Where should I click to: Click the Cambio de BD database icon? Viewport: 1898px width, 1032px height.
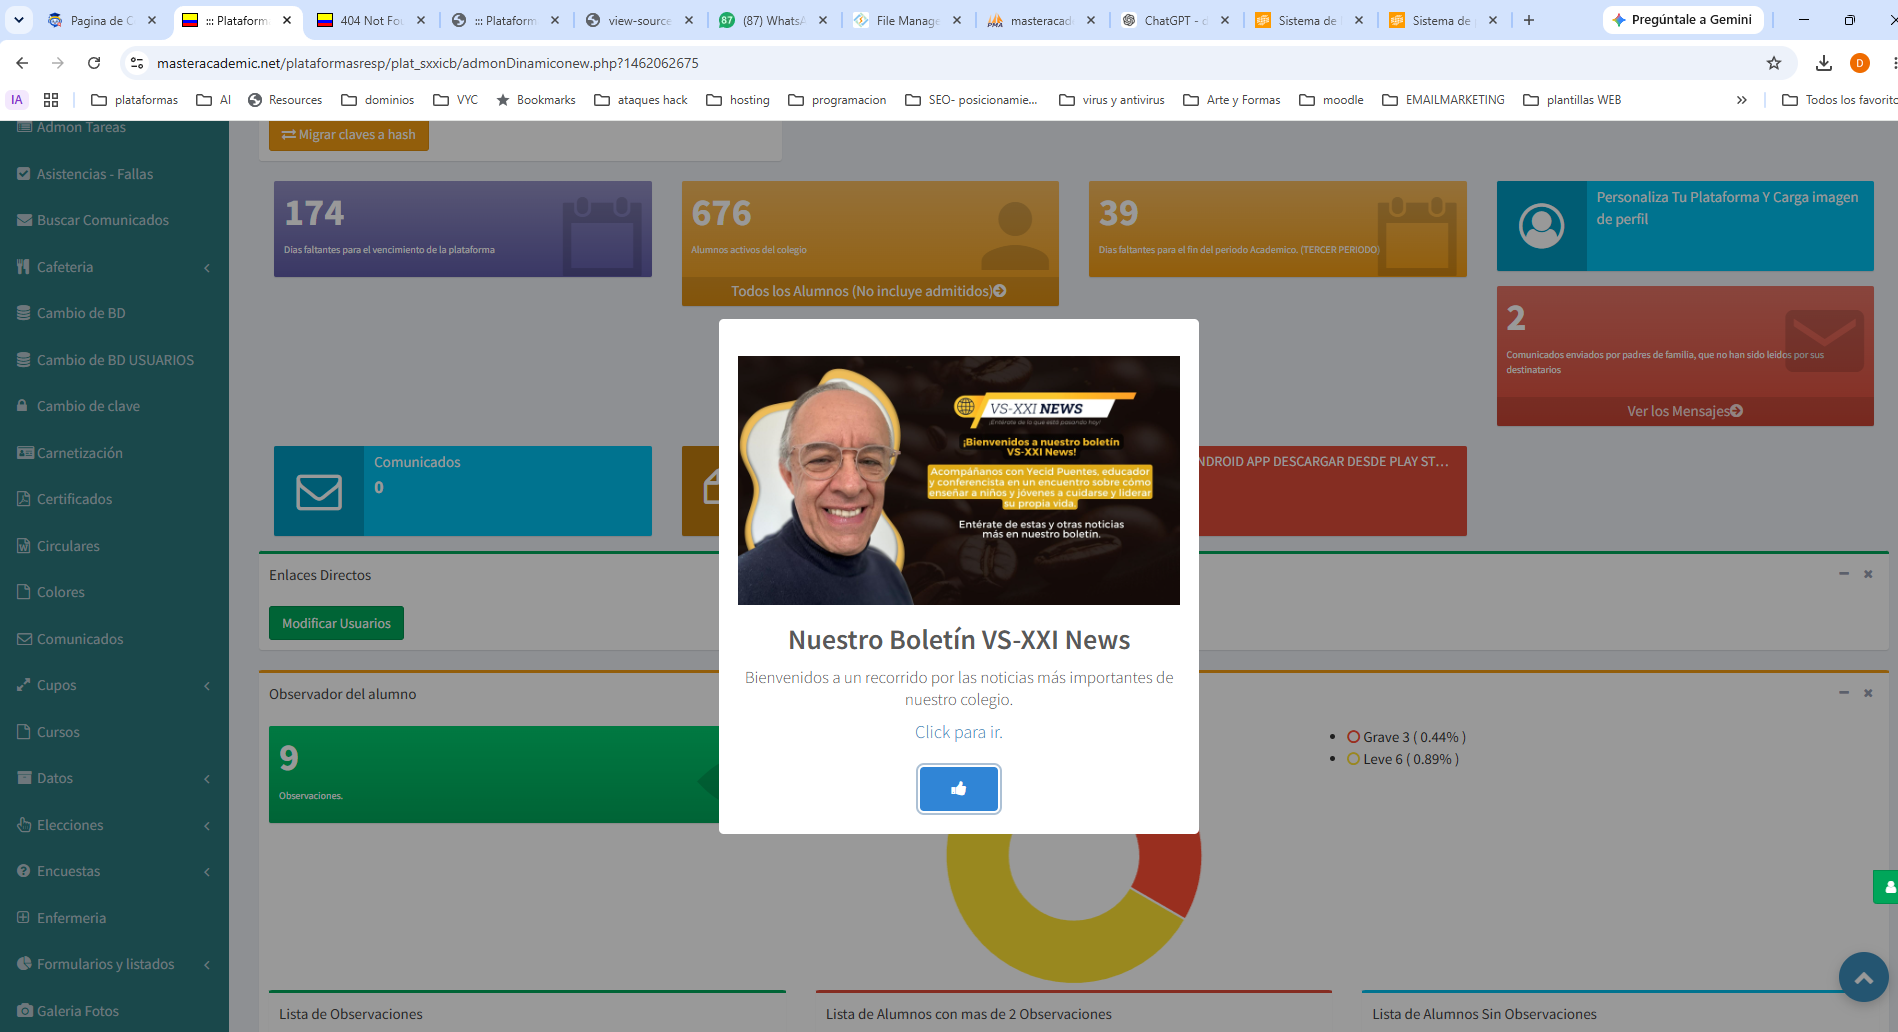pos(24,313)
